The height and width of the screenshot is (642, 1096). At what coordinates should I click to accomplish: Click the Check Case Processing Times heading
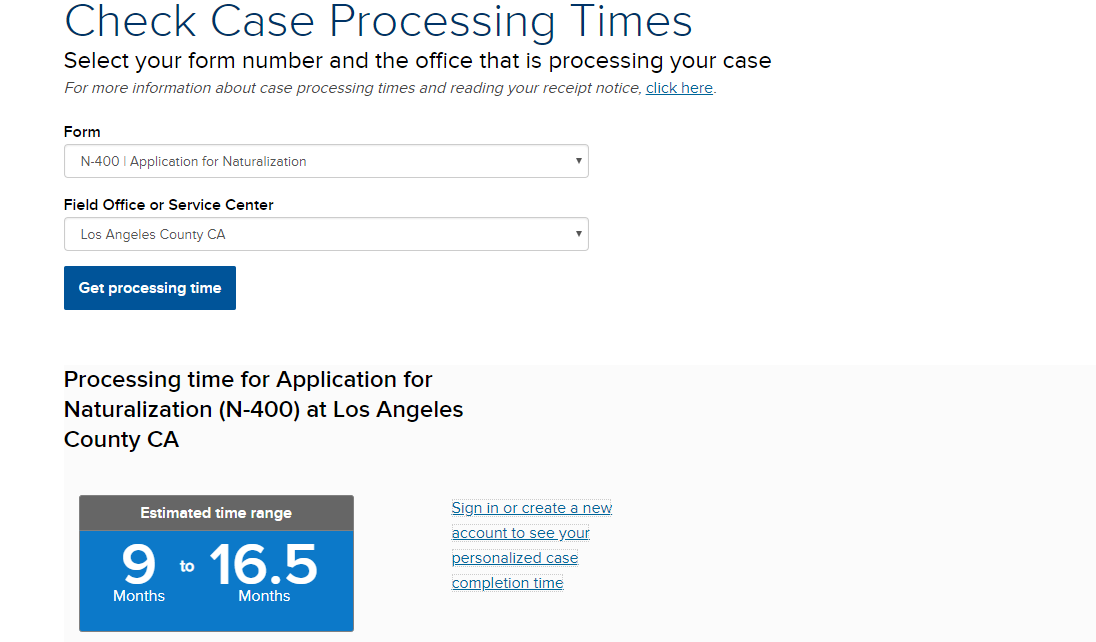tap(378, 21)
